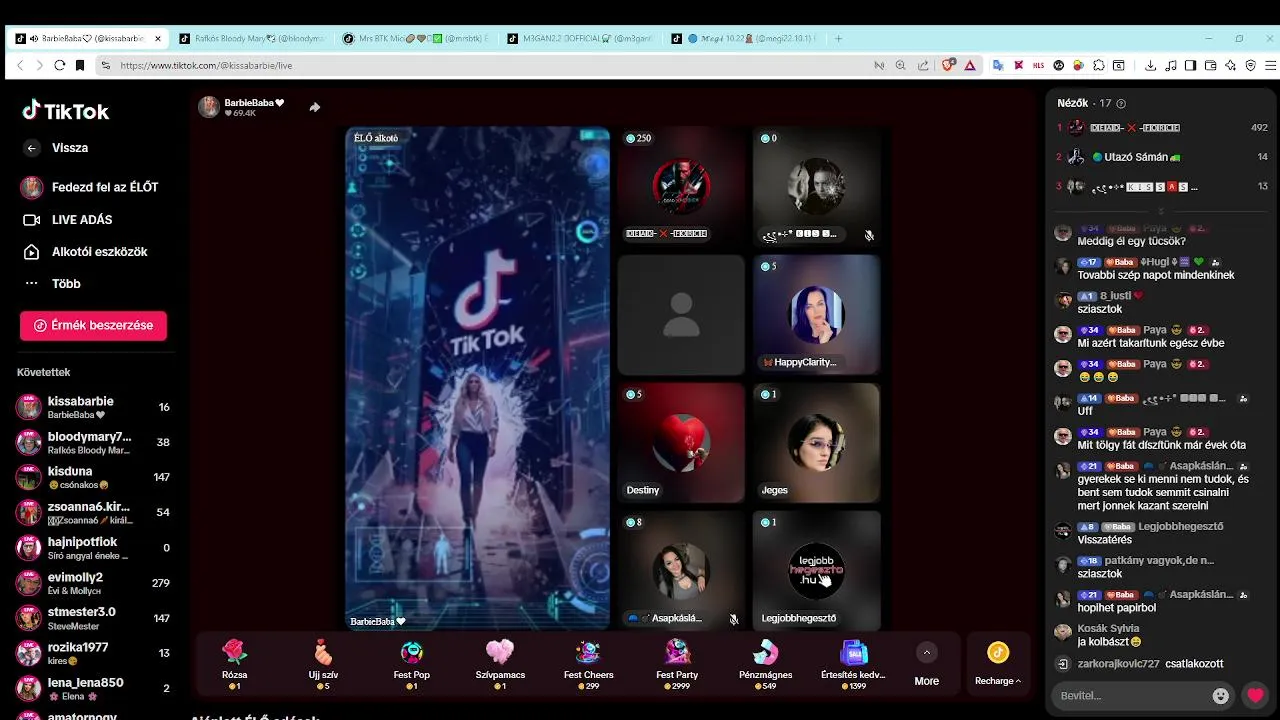Open browser downloads
Viewport: 1280px width, 720px height.
[1150, 65]
